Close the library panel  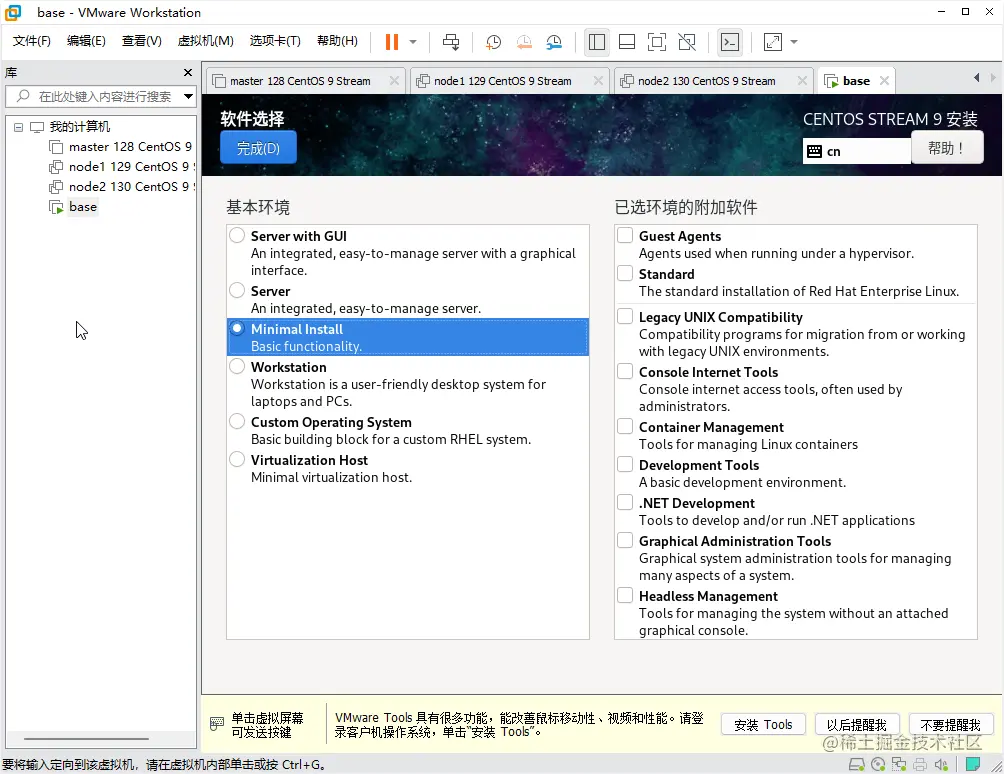188,72
